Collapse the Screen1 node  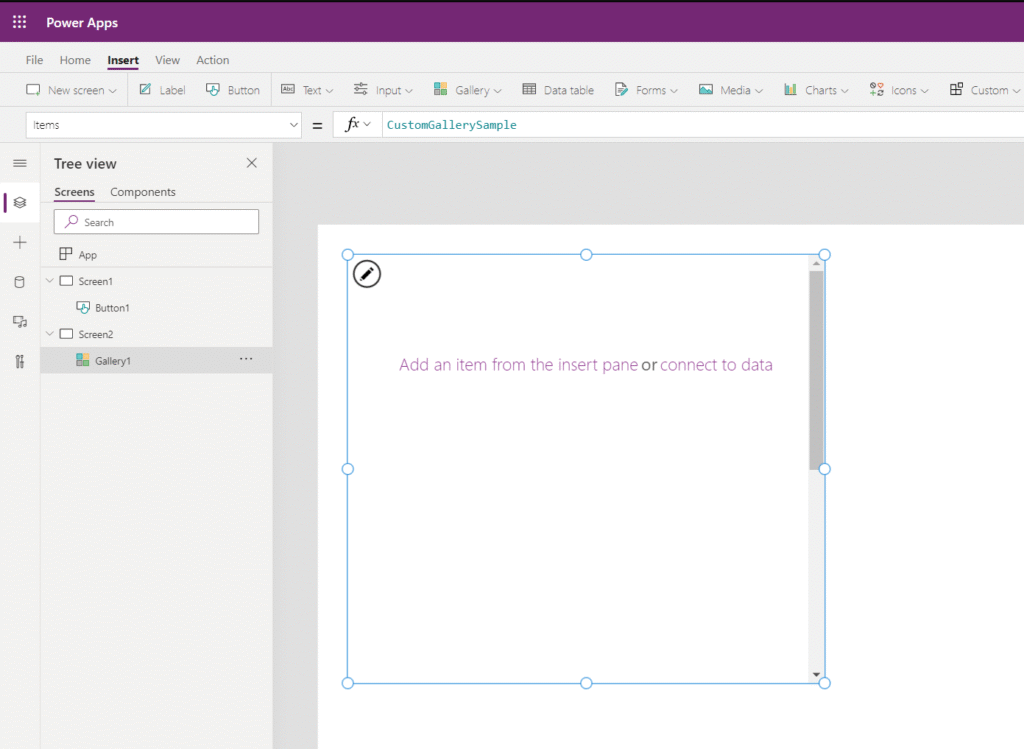click(50, 281)
